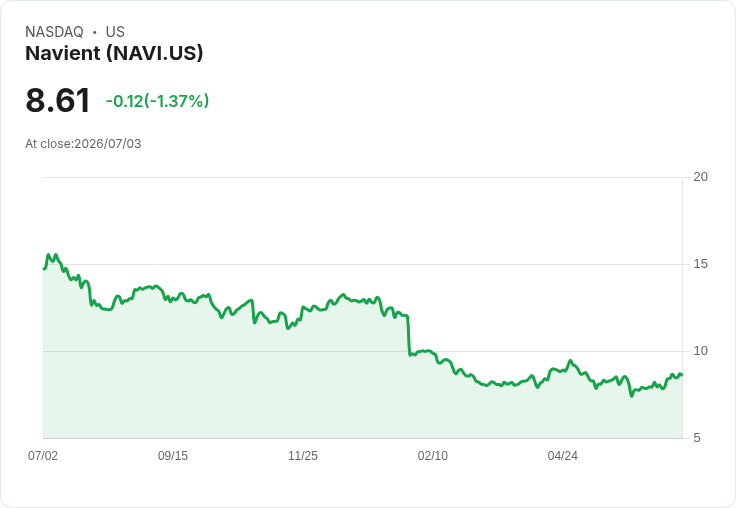The width and height of the screenshot is (736, 508).
Task: Click the 20 price label on the y-axis
Action: (701, 177)
